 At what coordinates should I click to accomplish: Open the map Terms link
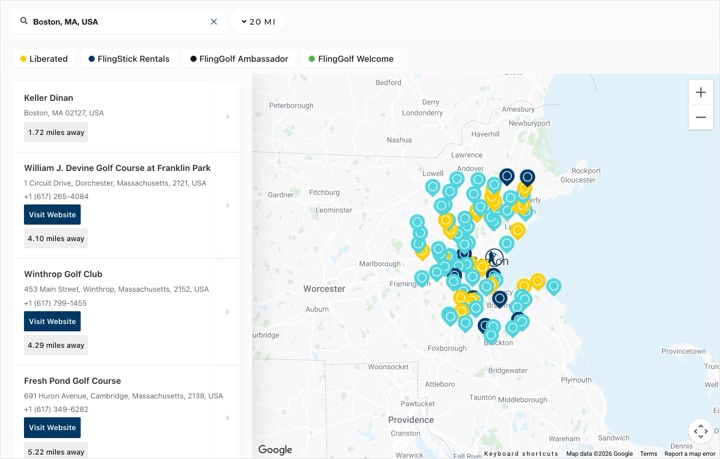[648, 453]
